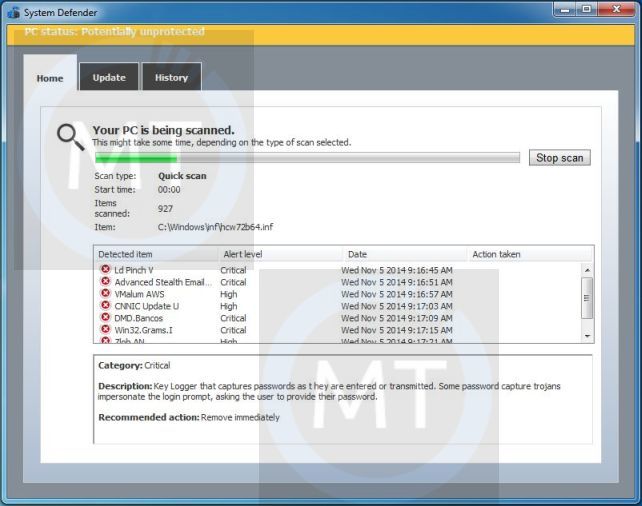
Task: Click the red X icon beside Ld Pinch V
Action: coord(105,269)
